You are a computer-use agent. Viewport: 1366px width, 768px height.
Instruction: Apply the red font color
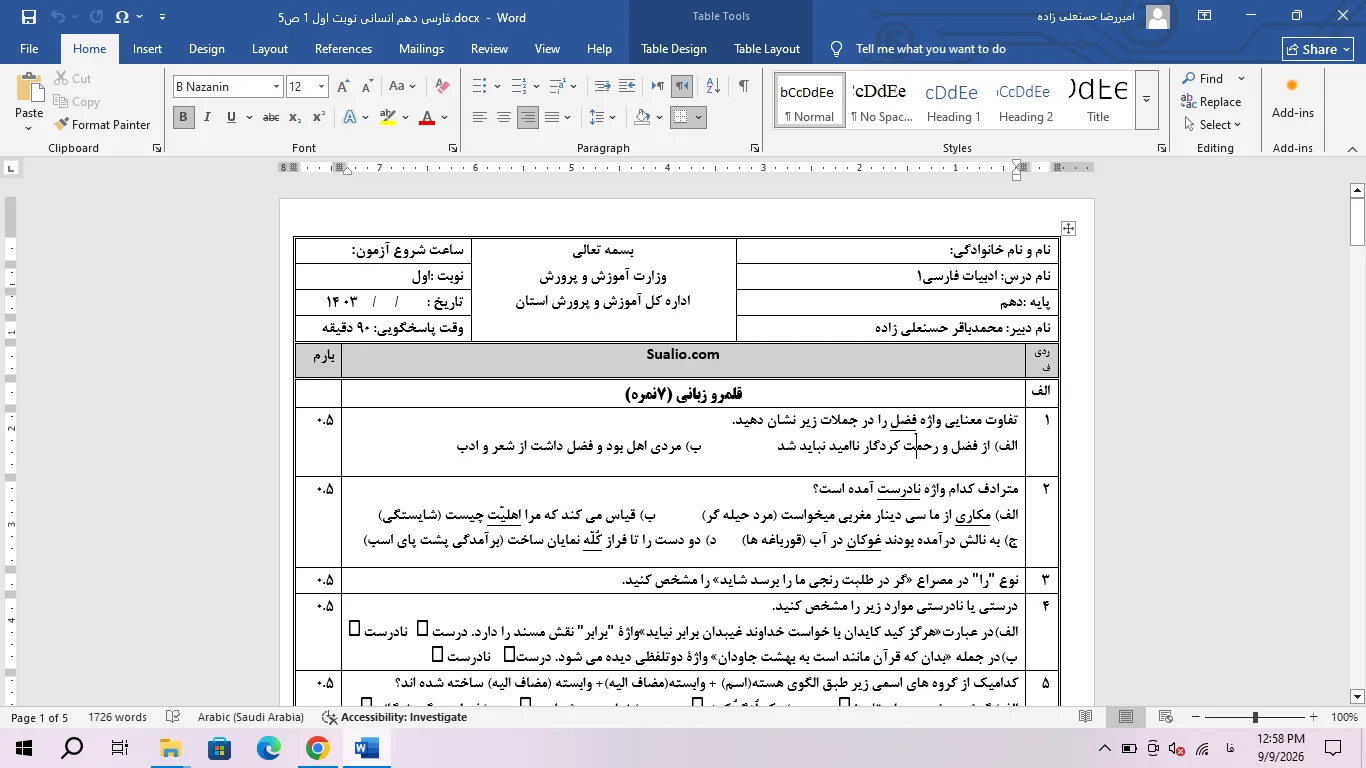click(427, 117)
